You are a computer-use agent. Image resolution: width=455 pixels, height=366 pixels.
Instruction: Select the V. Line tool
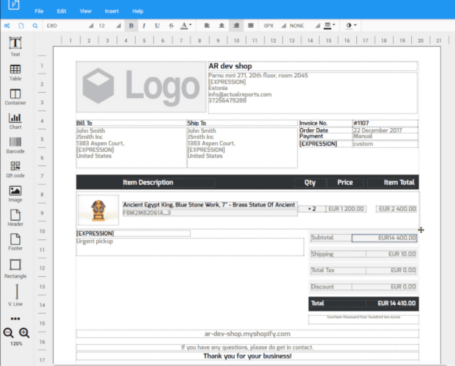click(x=16, y=295)
